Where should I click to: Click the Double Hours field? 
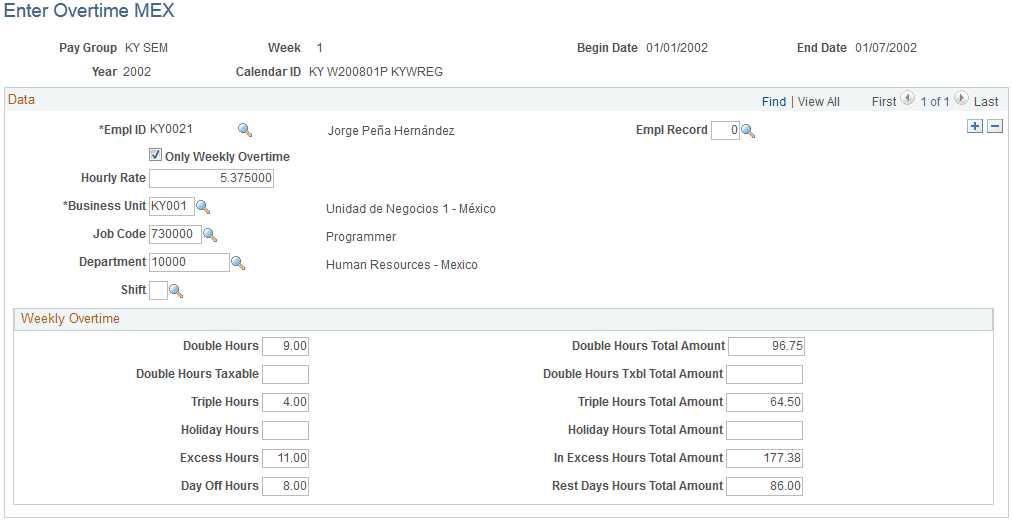tap(285, 347)
